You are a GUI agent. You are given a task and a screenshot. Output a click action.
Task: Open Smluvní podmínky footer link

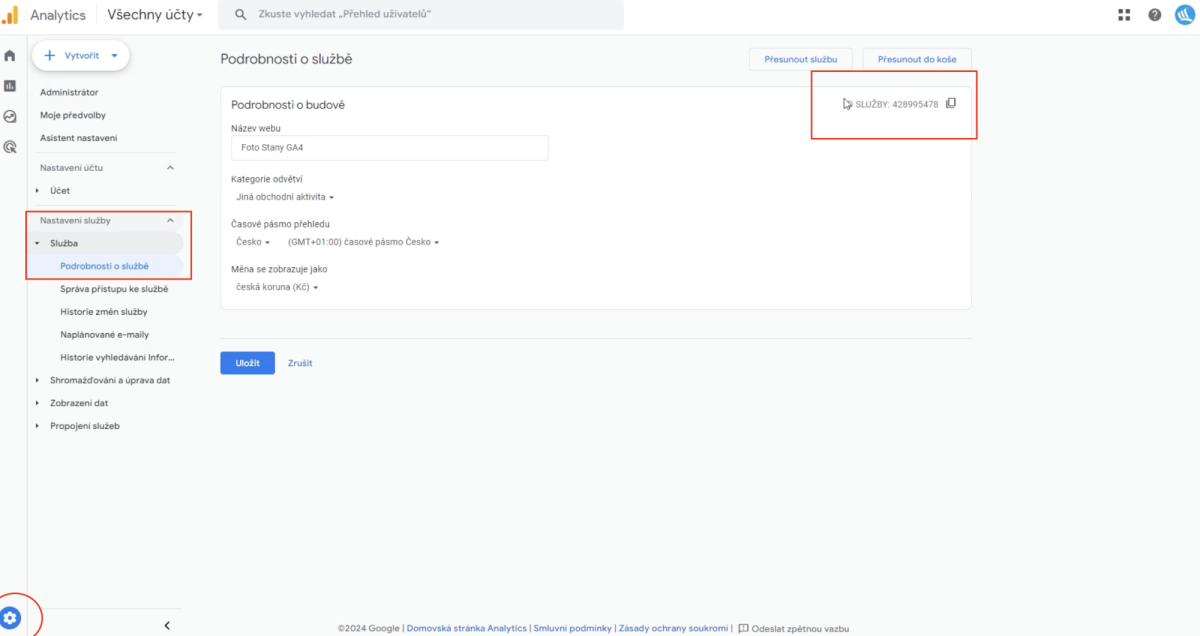click(572, 628)
